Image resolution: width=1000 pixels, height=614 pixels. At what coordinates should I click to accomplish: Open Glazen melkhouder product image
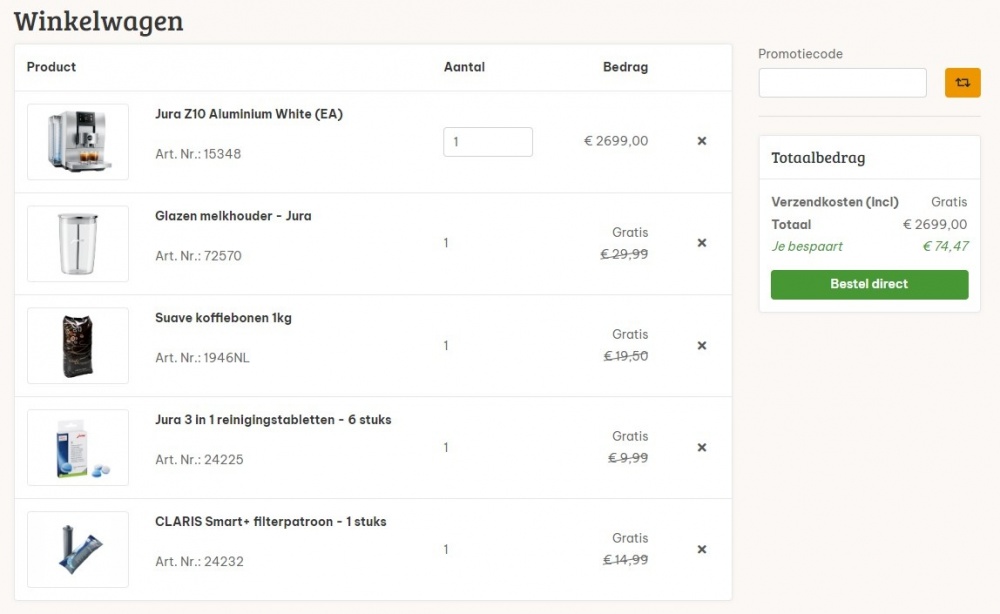pyautogui.click(x=78, y=244)
